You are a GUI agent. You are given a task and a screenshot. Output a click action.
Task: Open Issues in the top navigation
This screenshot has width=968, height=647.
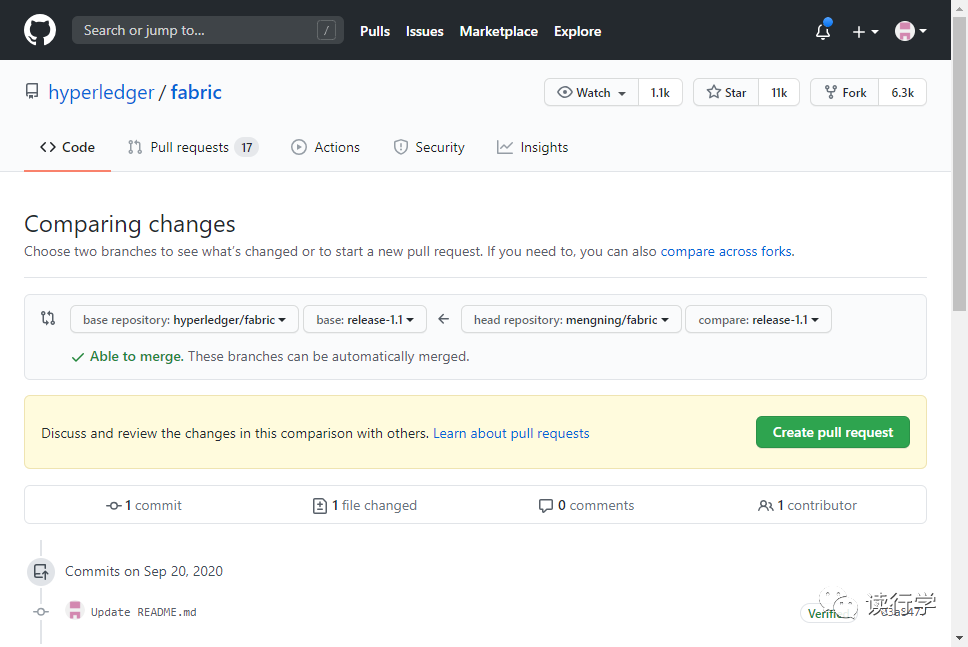coord(425,31)
